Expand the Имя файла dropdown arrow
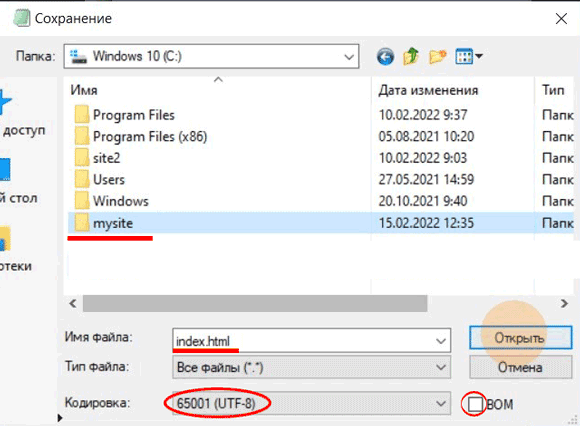Image resolution: width=580 pixels, height=426 pixels. click(x=441, y=341)
